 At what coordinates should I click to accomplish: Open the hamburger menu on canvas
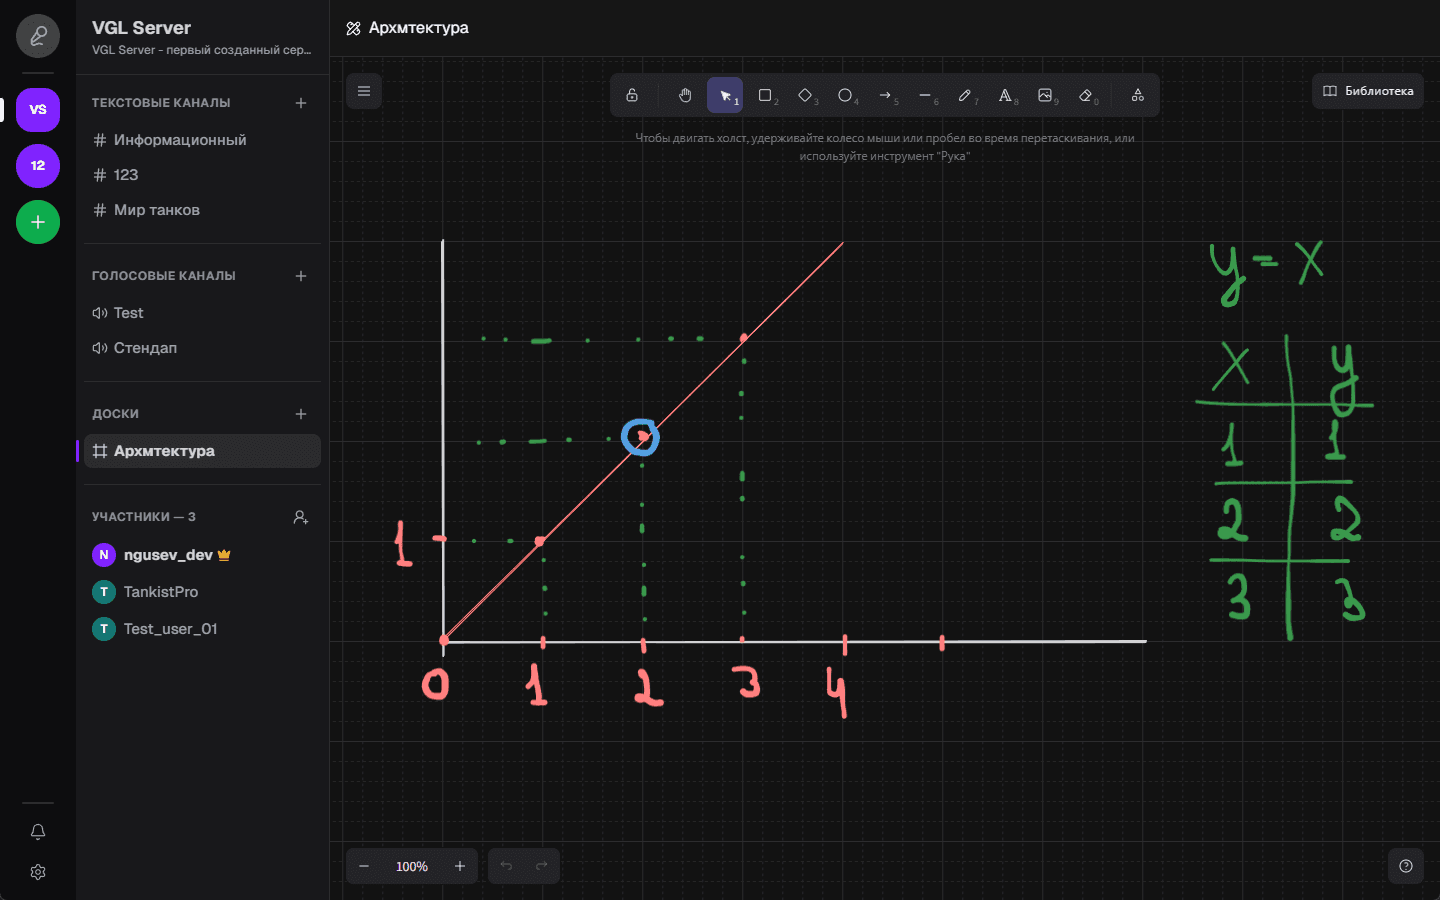pos(364,91)
